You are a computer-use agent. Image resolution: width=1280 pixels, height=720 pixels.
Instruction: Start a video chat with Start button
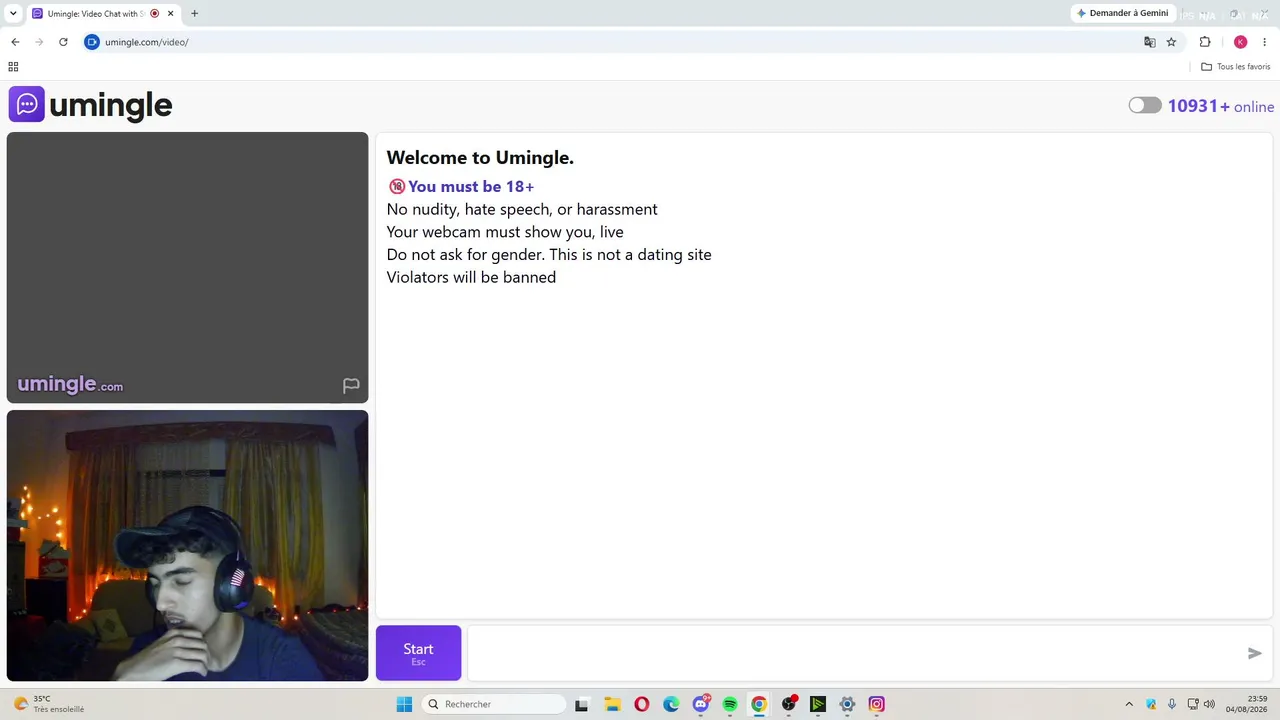click(x=418, y=653)
